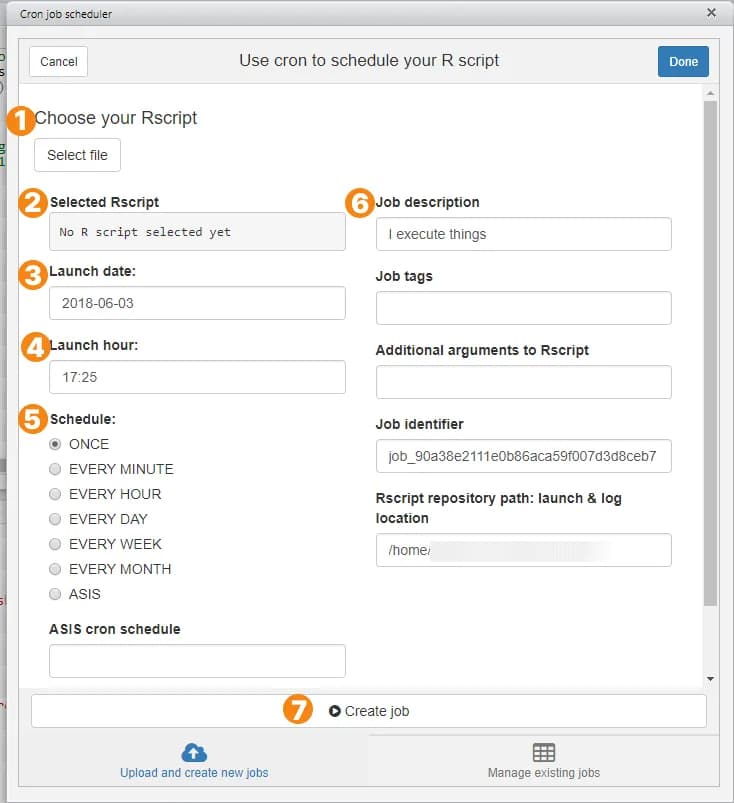
Task: Click the Launch hour field
Action: pos(197,377)
